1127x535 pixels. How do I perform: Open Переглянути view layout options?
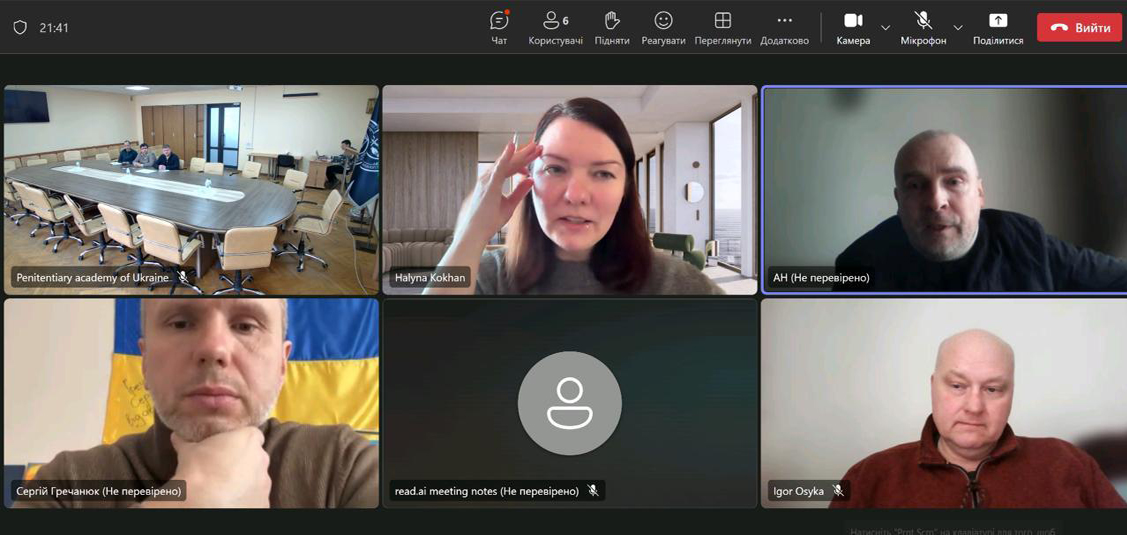pos(722,28)
